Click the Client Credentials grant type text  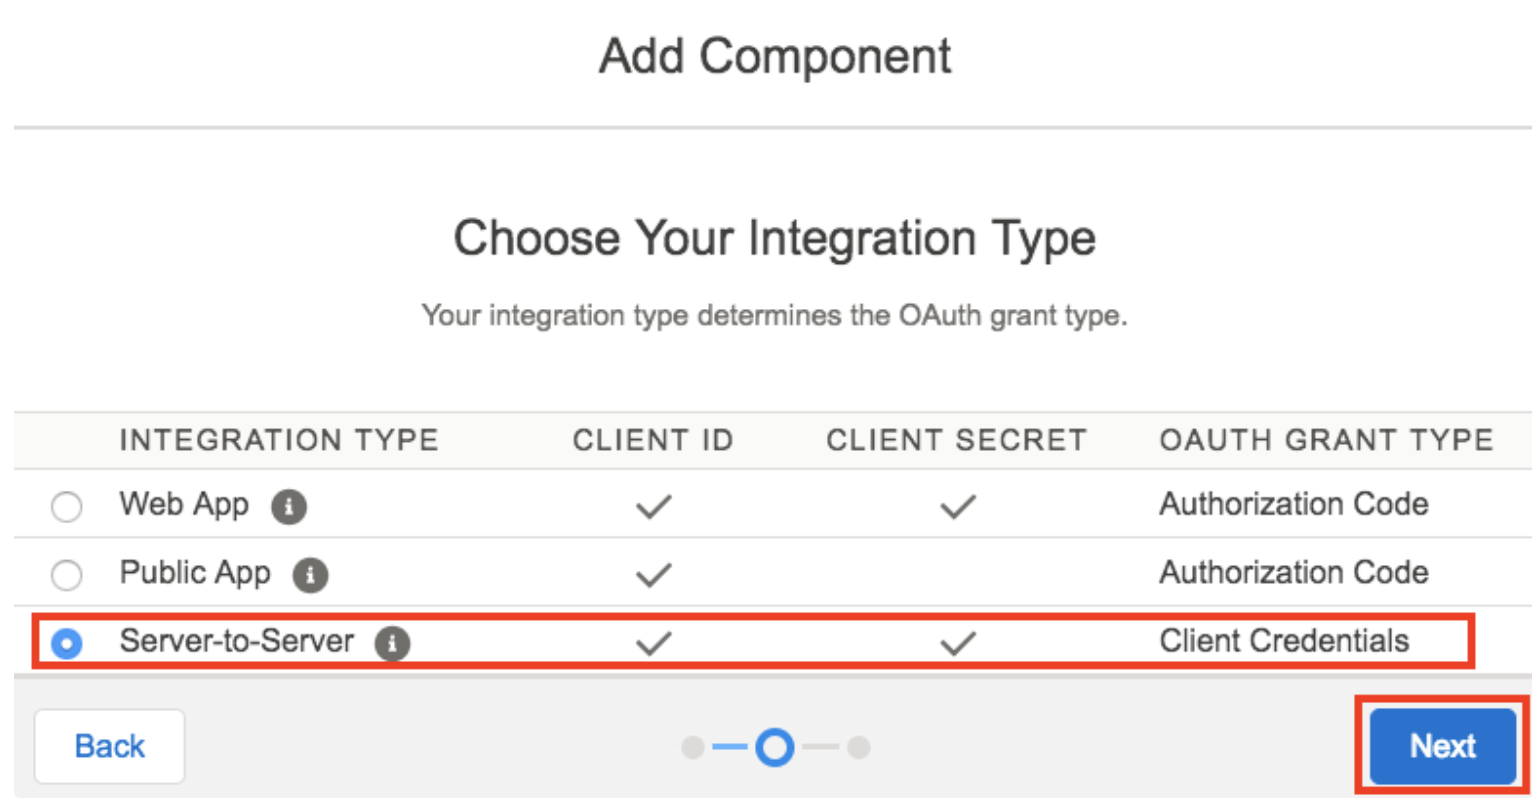[x=1284, y=641]
